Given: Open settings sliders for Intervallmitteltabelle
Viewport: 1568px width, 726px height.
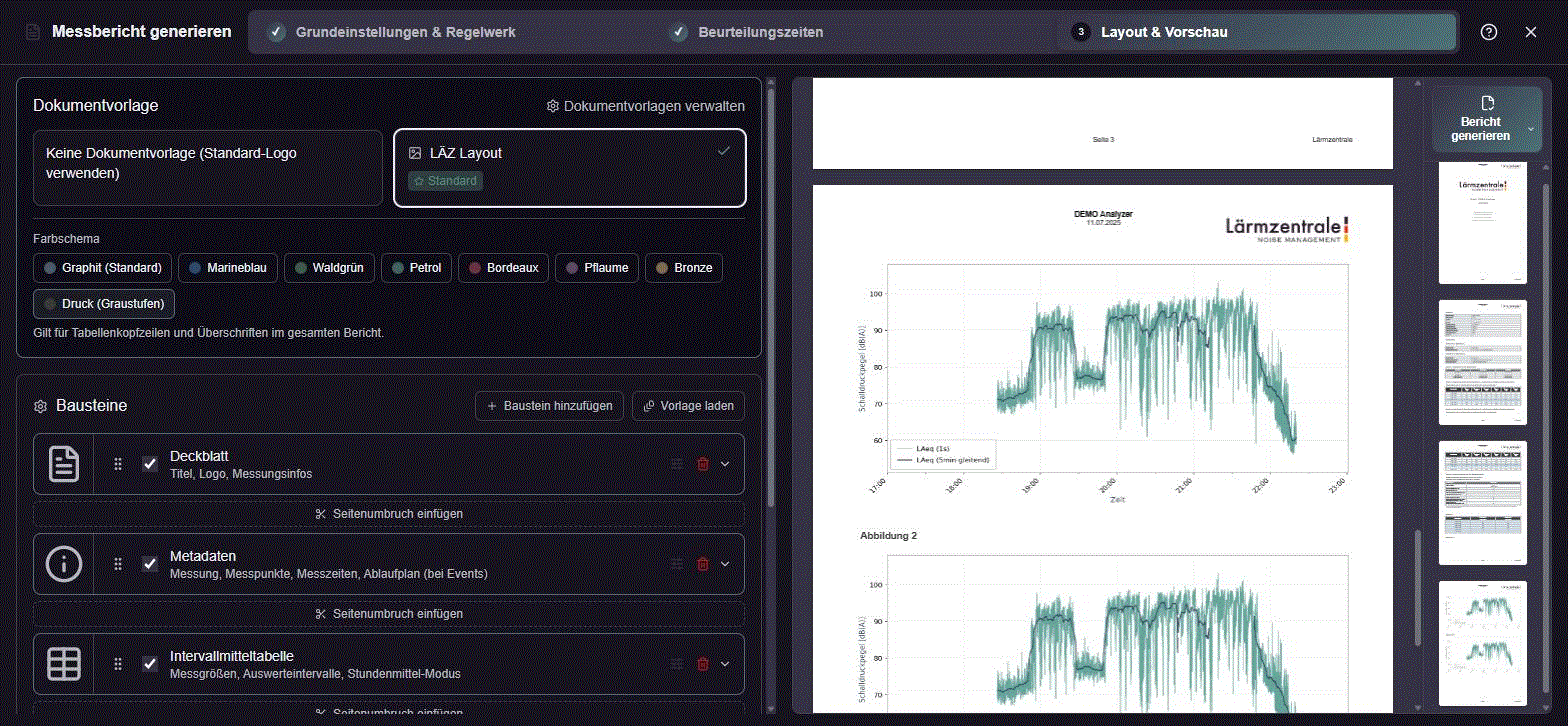Looking at the screenshot, I should [x=677, y=664].
